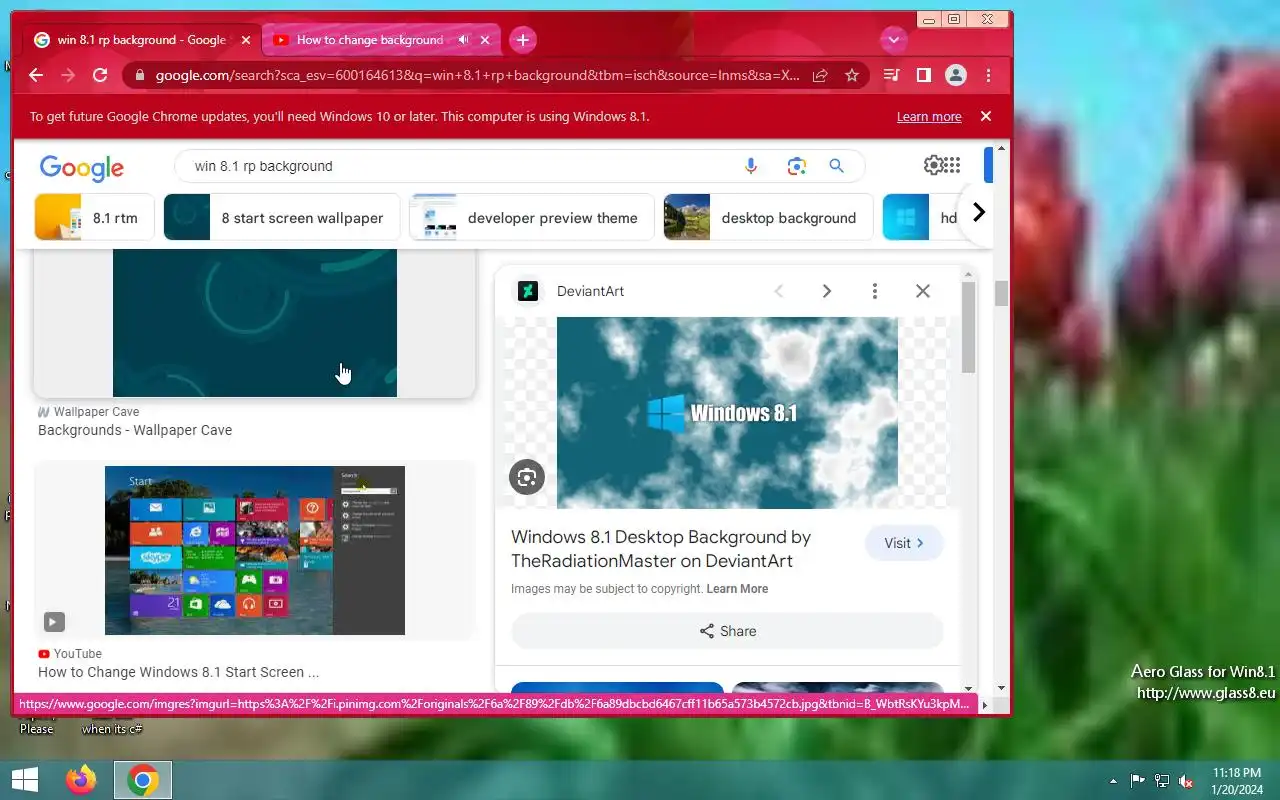Open the Windows Start button
Image resolution: width=1280 pixels, height=800 pixels.
pos(25,780)
